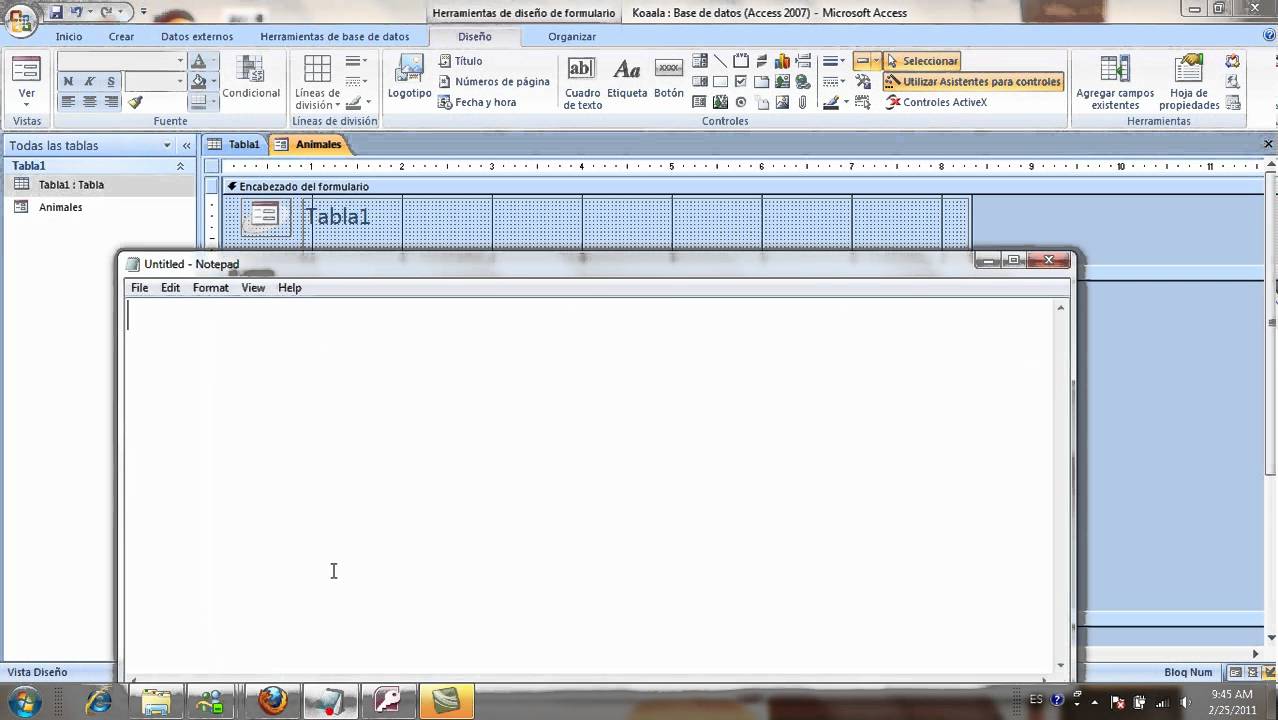Open the font size combo box
The width and height of the screenshot is (1278, 720).
pyautogui.click(x=155, y=82)
